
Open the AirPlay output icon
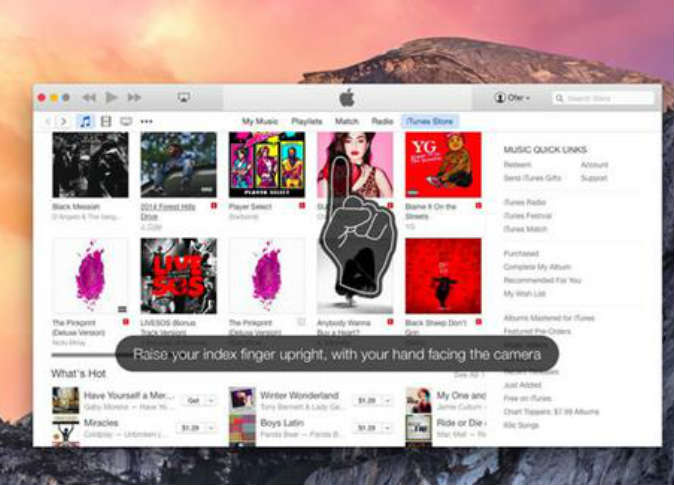coord(184,97)
